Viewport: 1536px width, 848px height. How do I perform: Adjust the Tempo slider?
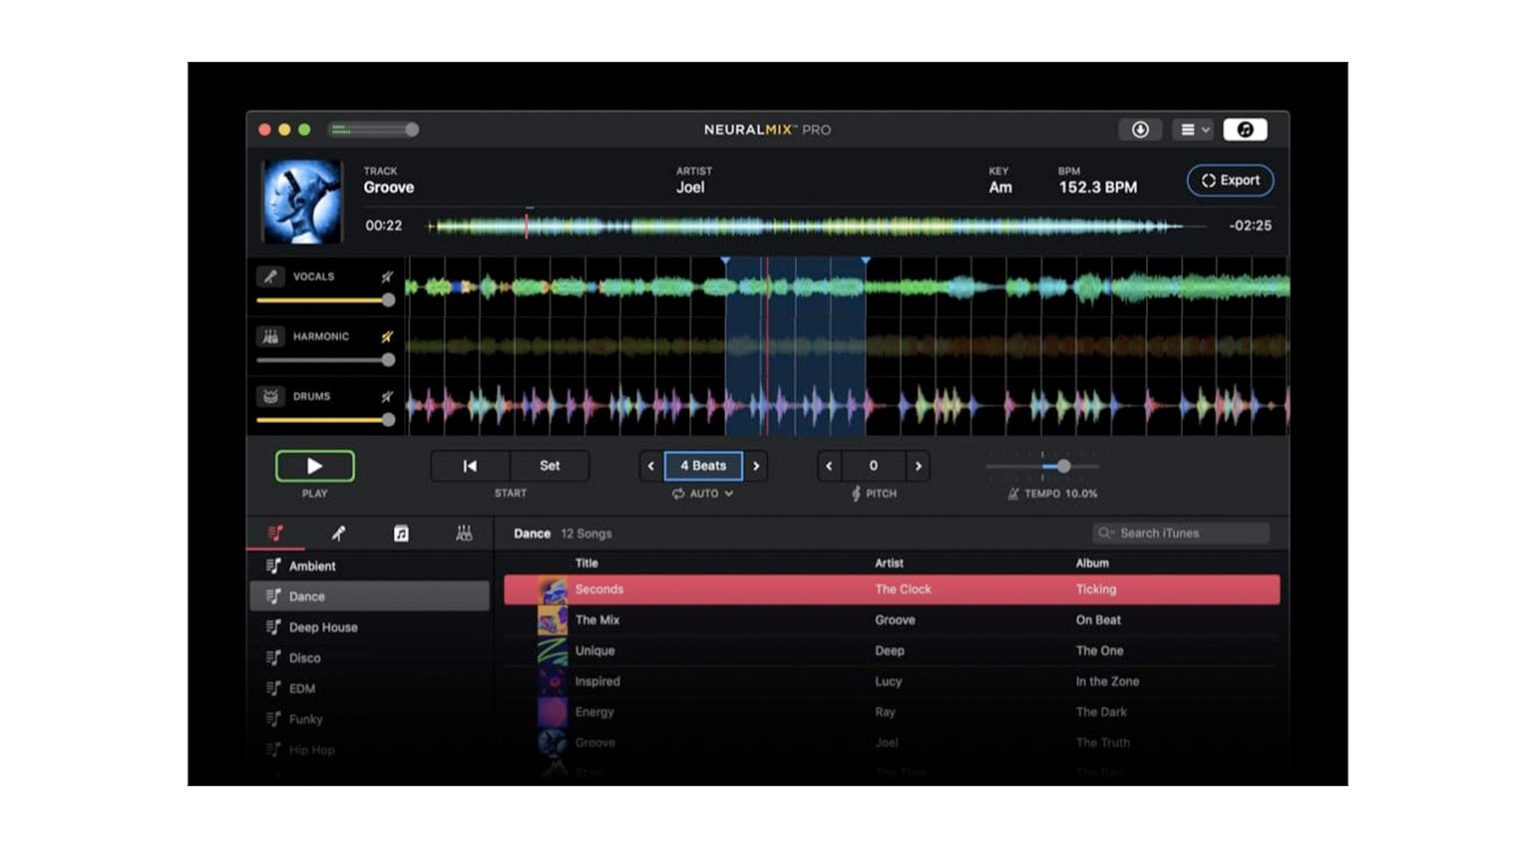tap(1063, 466)
